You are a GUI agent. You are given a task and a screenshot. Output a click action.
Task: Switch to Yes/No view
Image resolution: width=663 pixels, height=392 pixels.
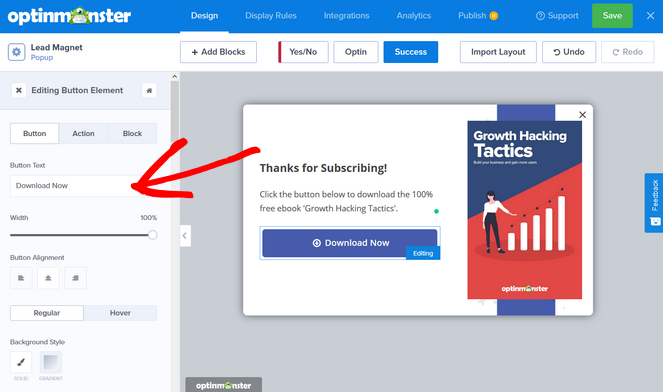pos(303,52)
